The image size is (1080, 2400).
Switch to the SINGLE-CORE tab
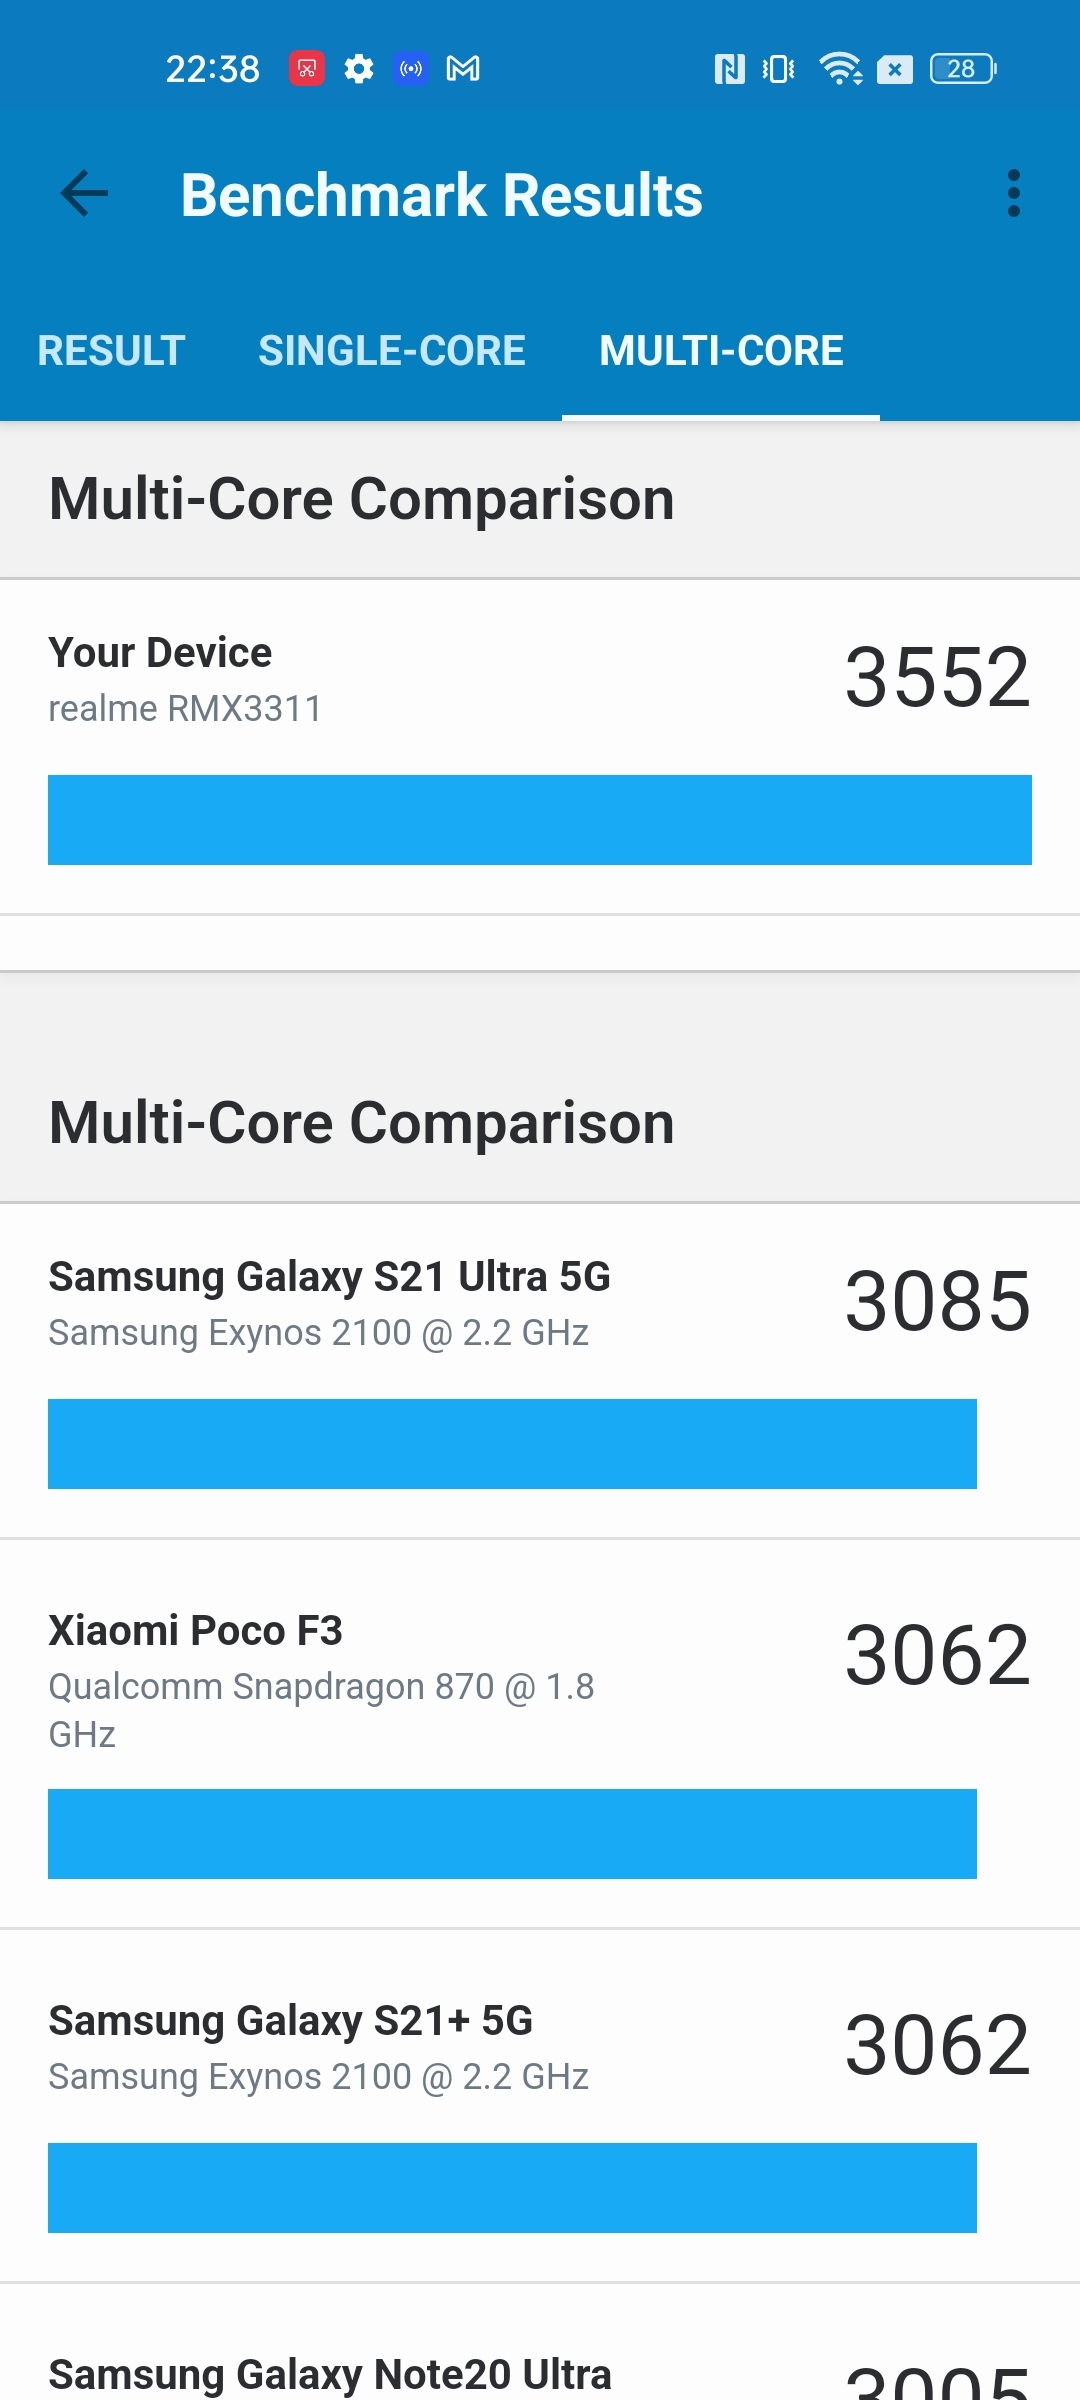(392, 351)
